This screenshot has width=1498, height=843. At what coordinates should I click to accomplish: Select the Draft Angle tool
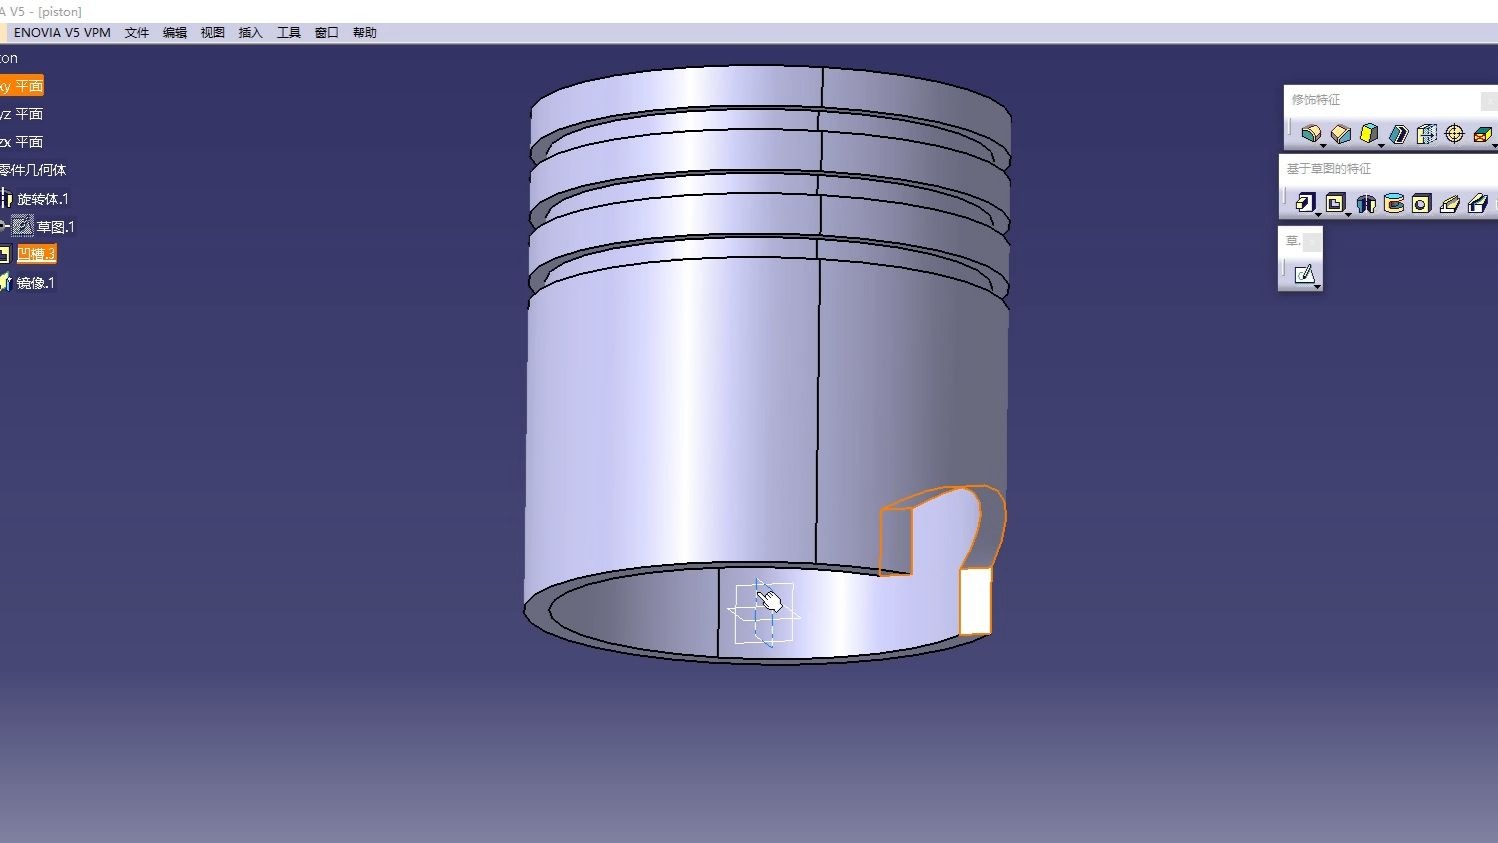[x=1369, y=133]
